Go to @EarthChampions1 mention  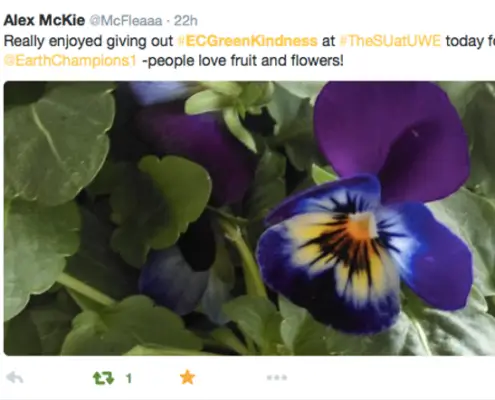tap(70, 61)
